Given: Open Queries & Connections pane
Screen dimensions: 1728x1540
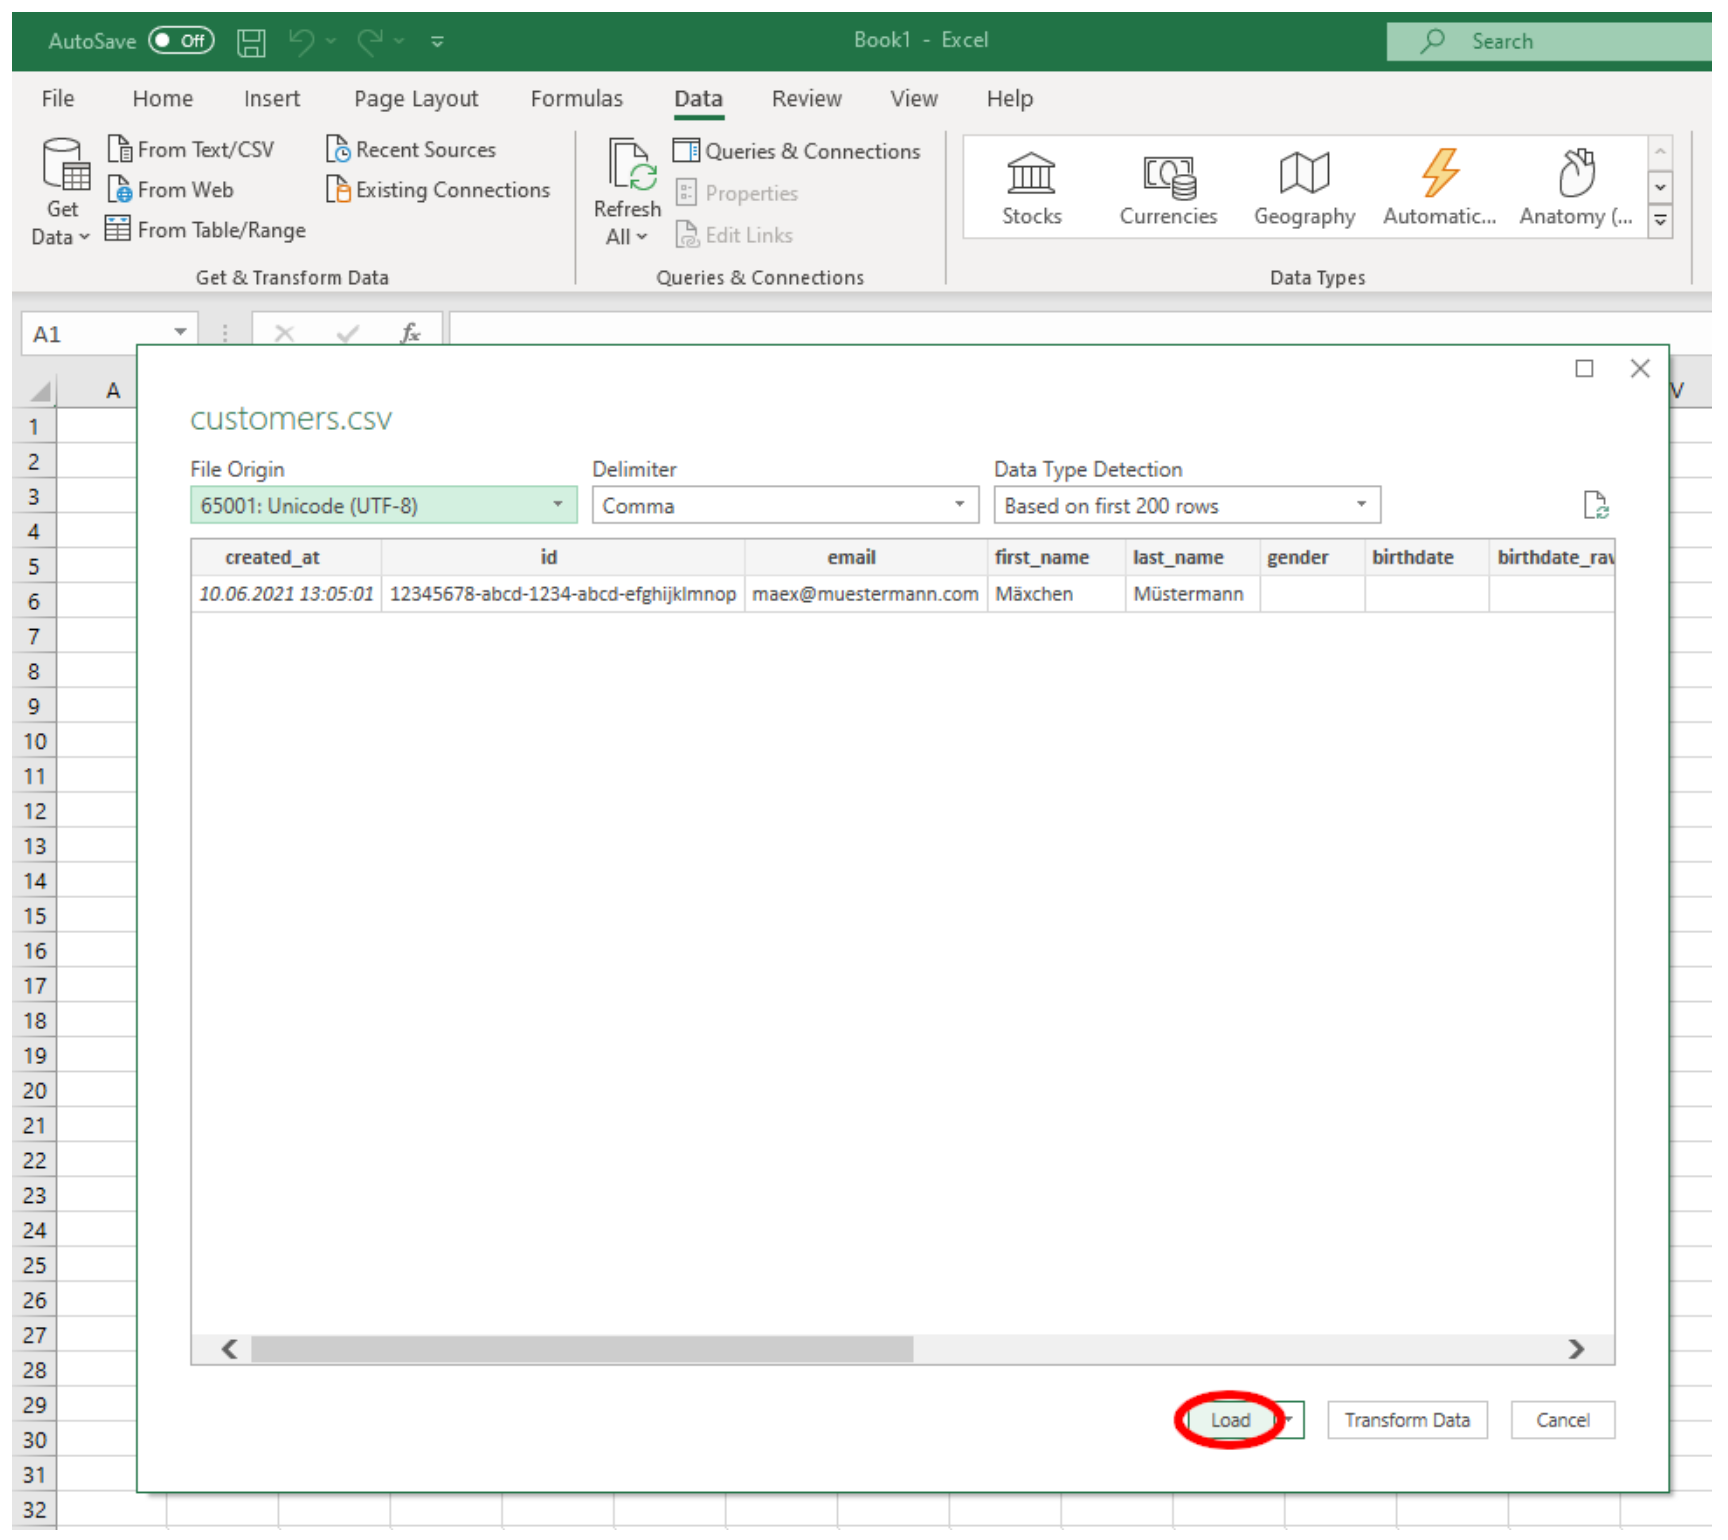Looking at the screenshot, I should (799, 151).
